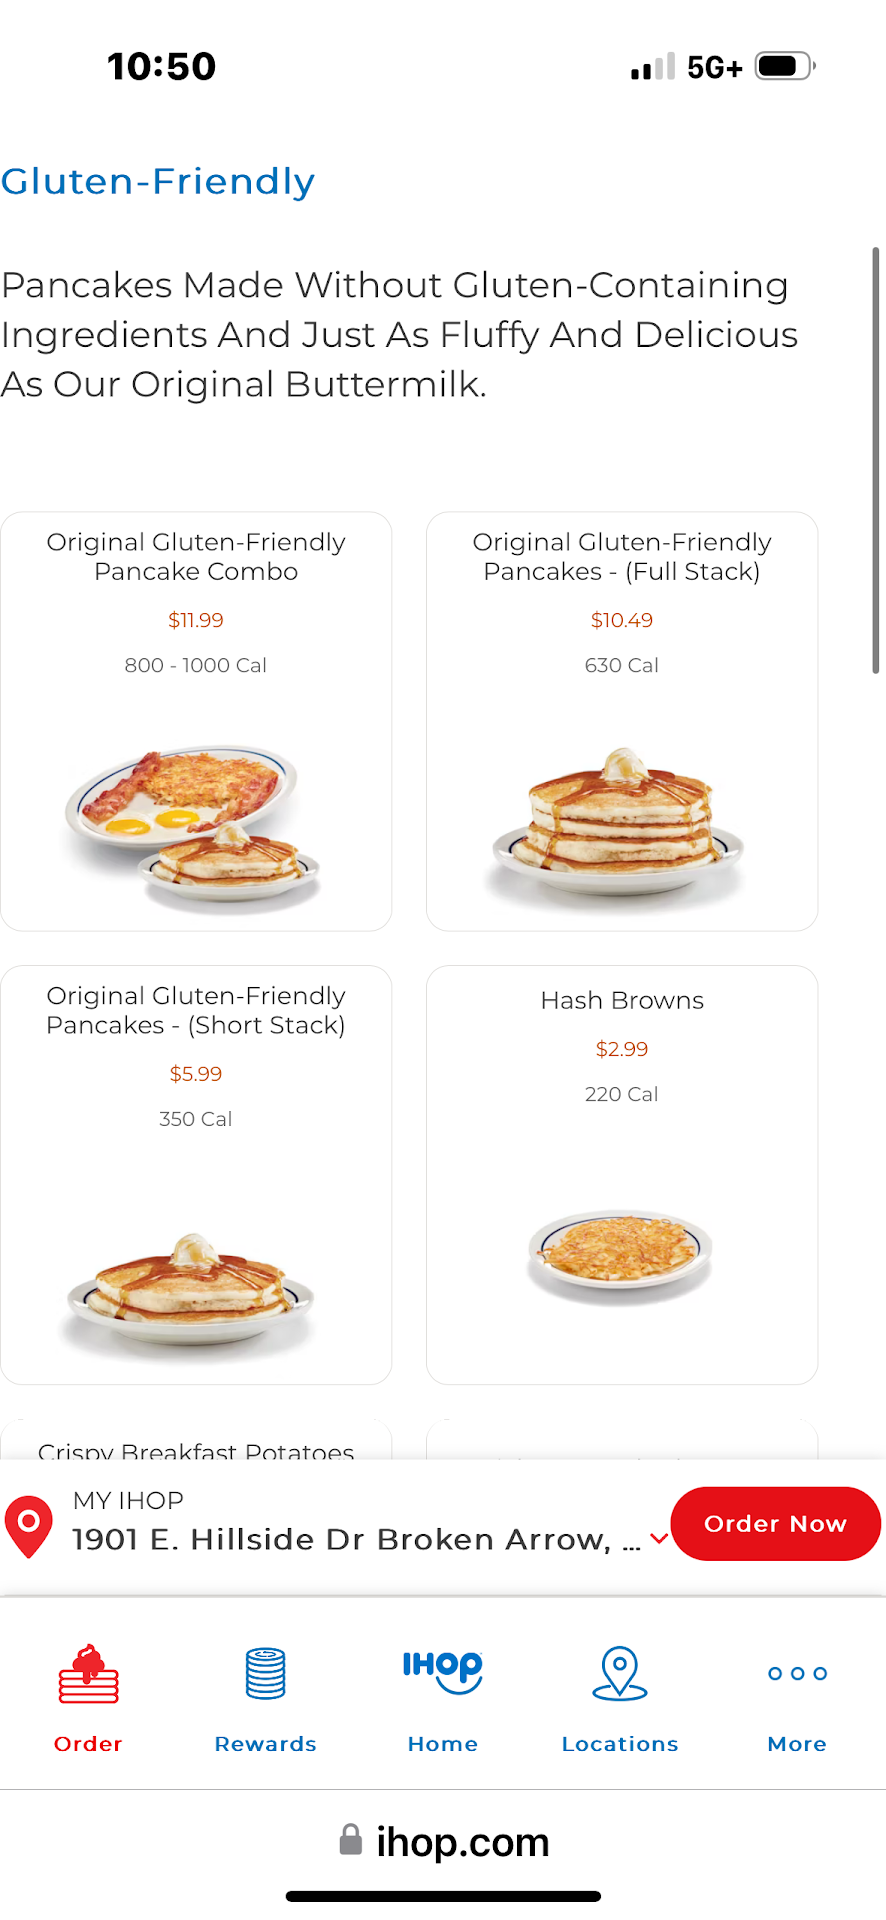Open Original Gluten-Friendly Pancake Combo title
The height and width of the screenshot is (1920, 886).
click(196, 557)
